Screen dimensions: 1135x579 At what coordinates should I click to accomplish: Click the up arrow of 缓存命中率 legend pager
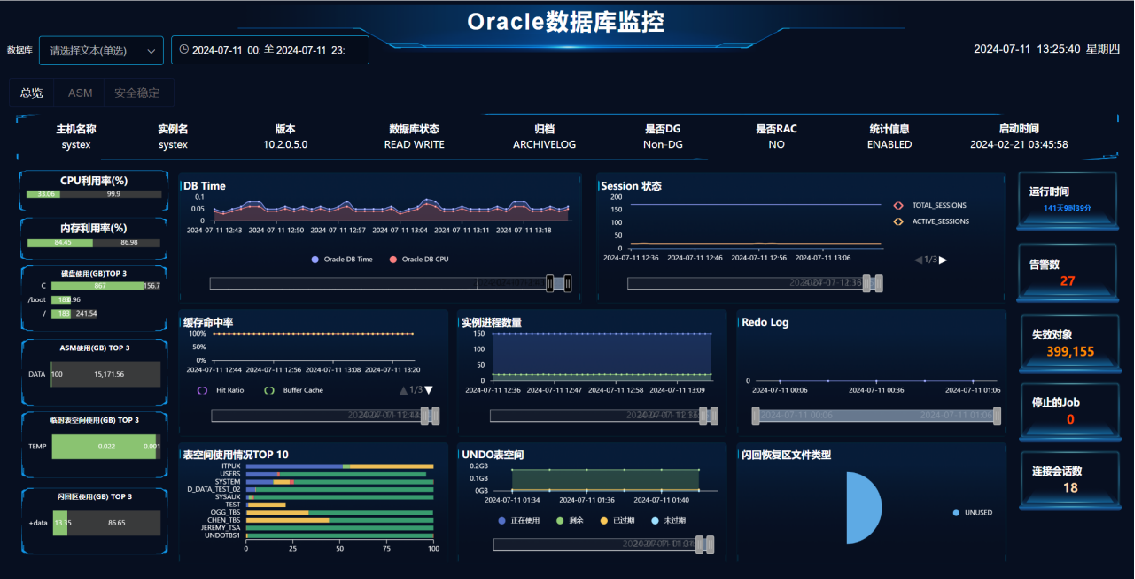[403, 390]
